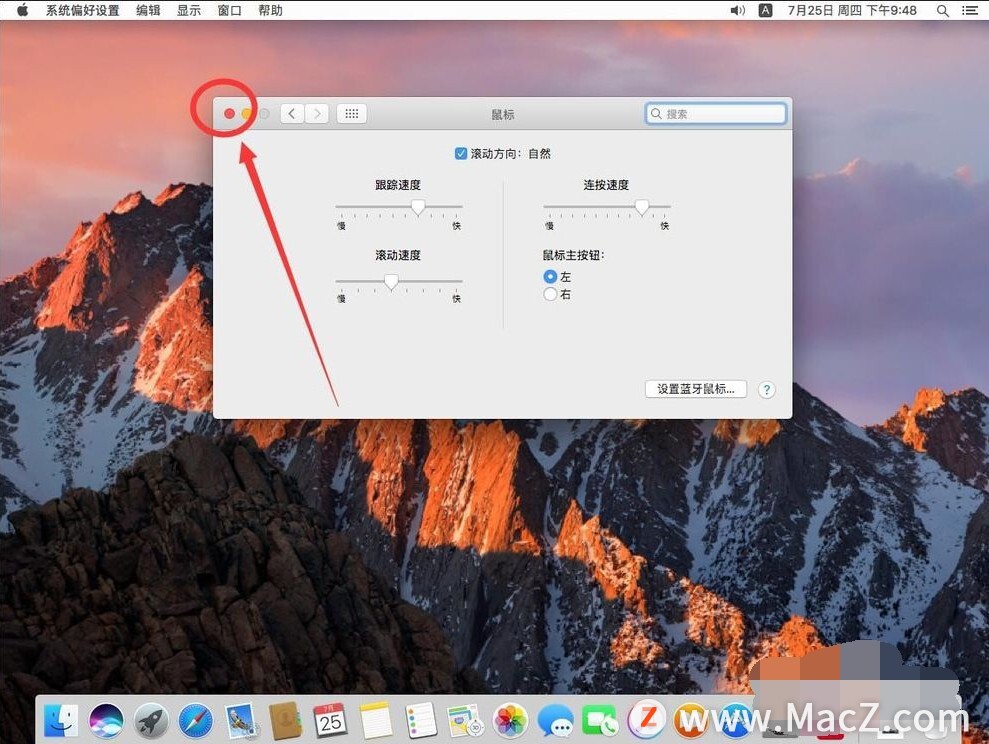Open Spotlight search magnifier
Screen dimensions: 989x744
[x=942, y=10]
